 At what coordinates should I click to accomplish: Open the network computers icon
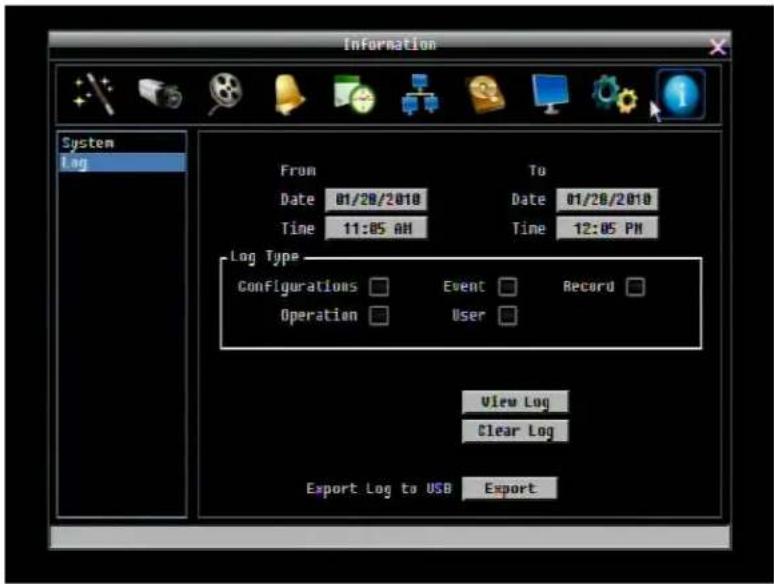pos(420,94)
